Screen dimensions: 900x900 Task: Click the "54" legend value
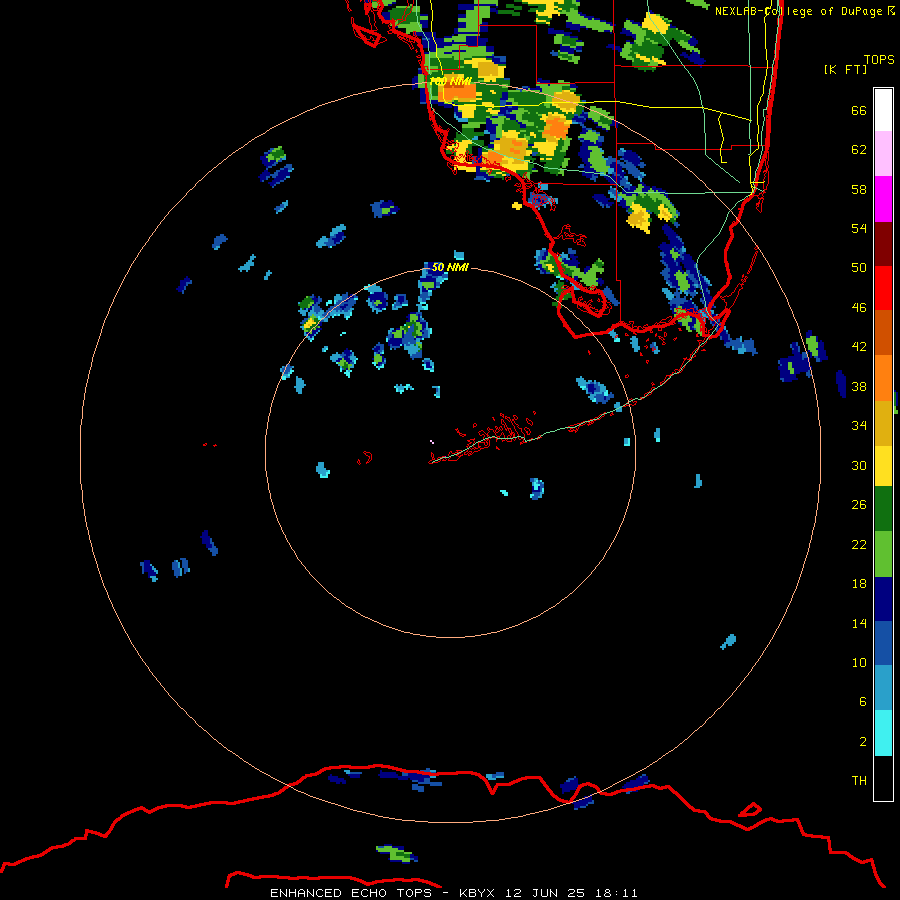859,228
